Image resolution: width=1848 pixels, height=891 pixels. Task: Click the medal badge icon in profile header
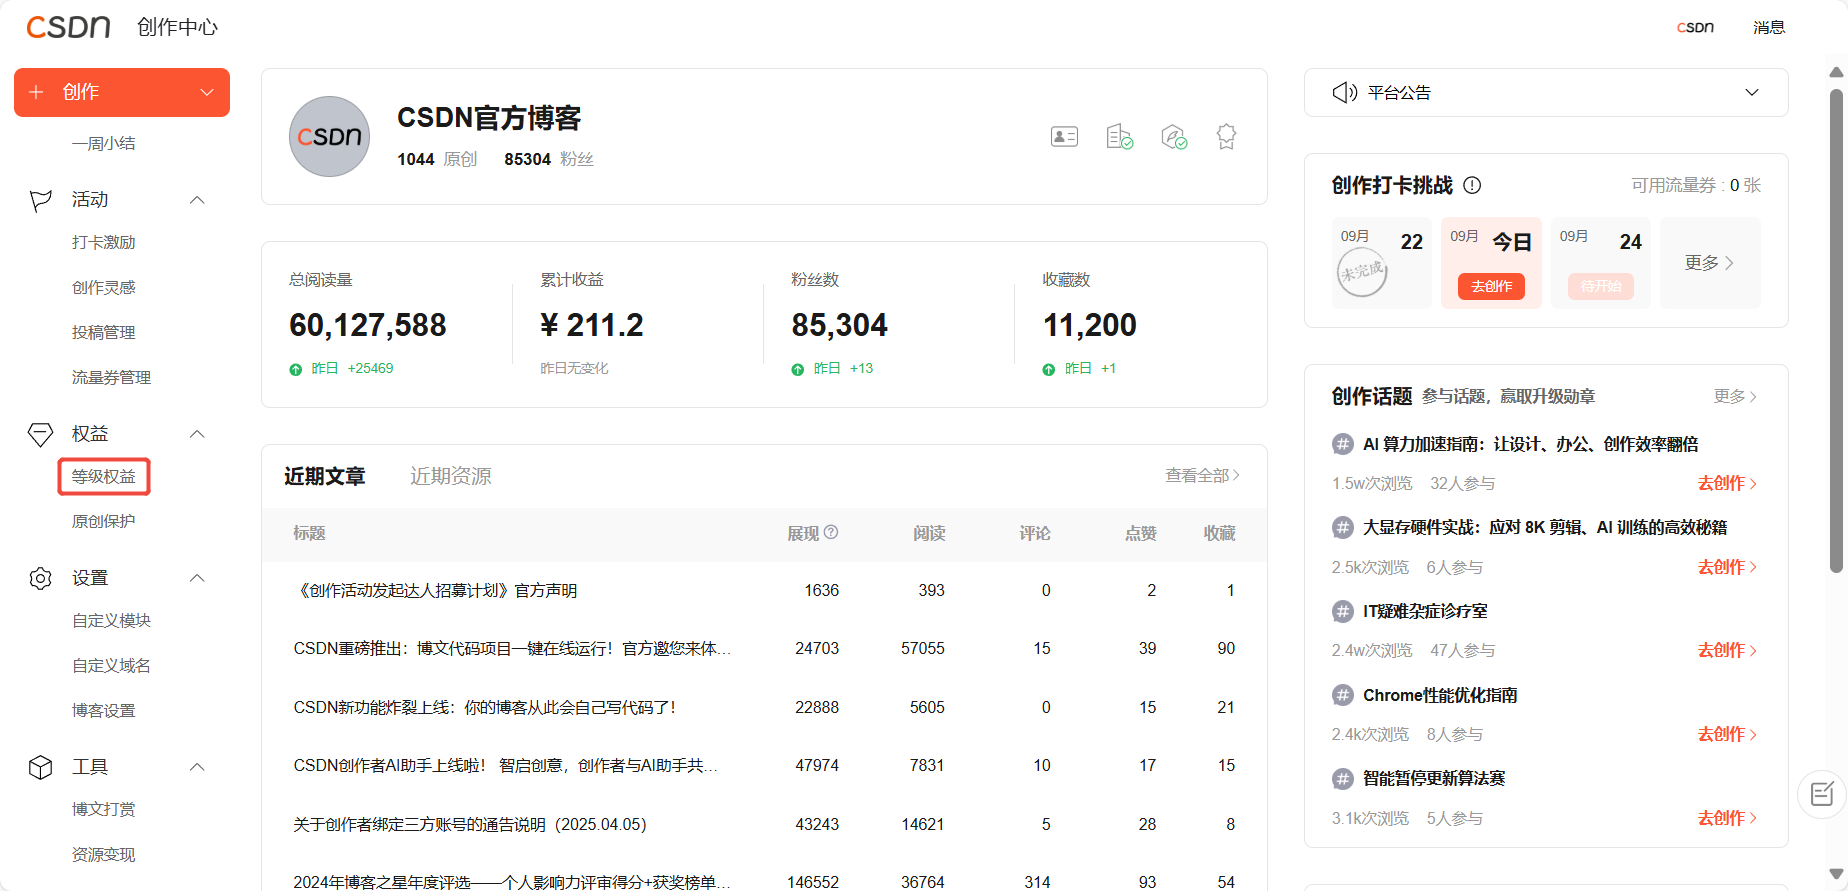(1226, 137)
